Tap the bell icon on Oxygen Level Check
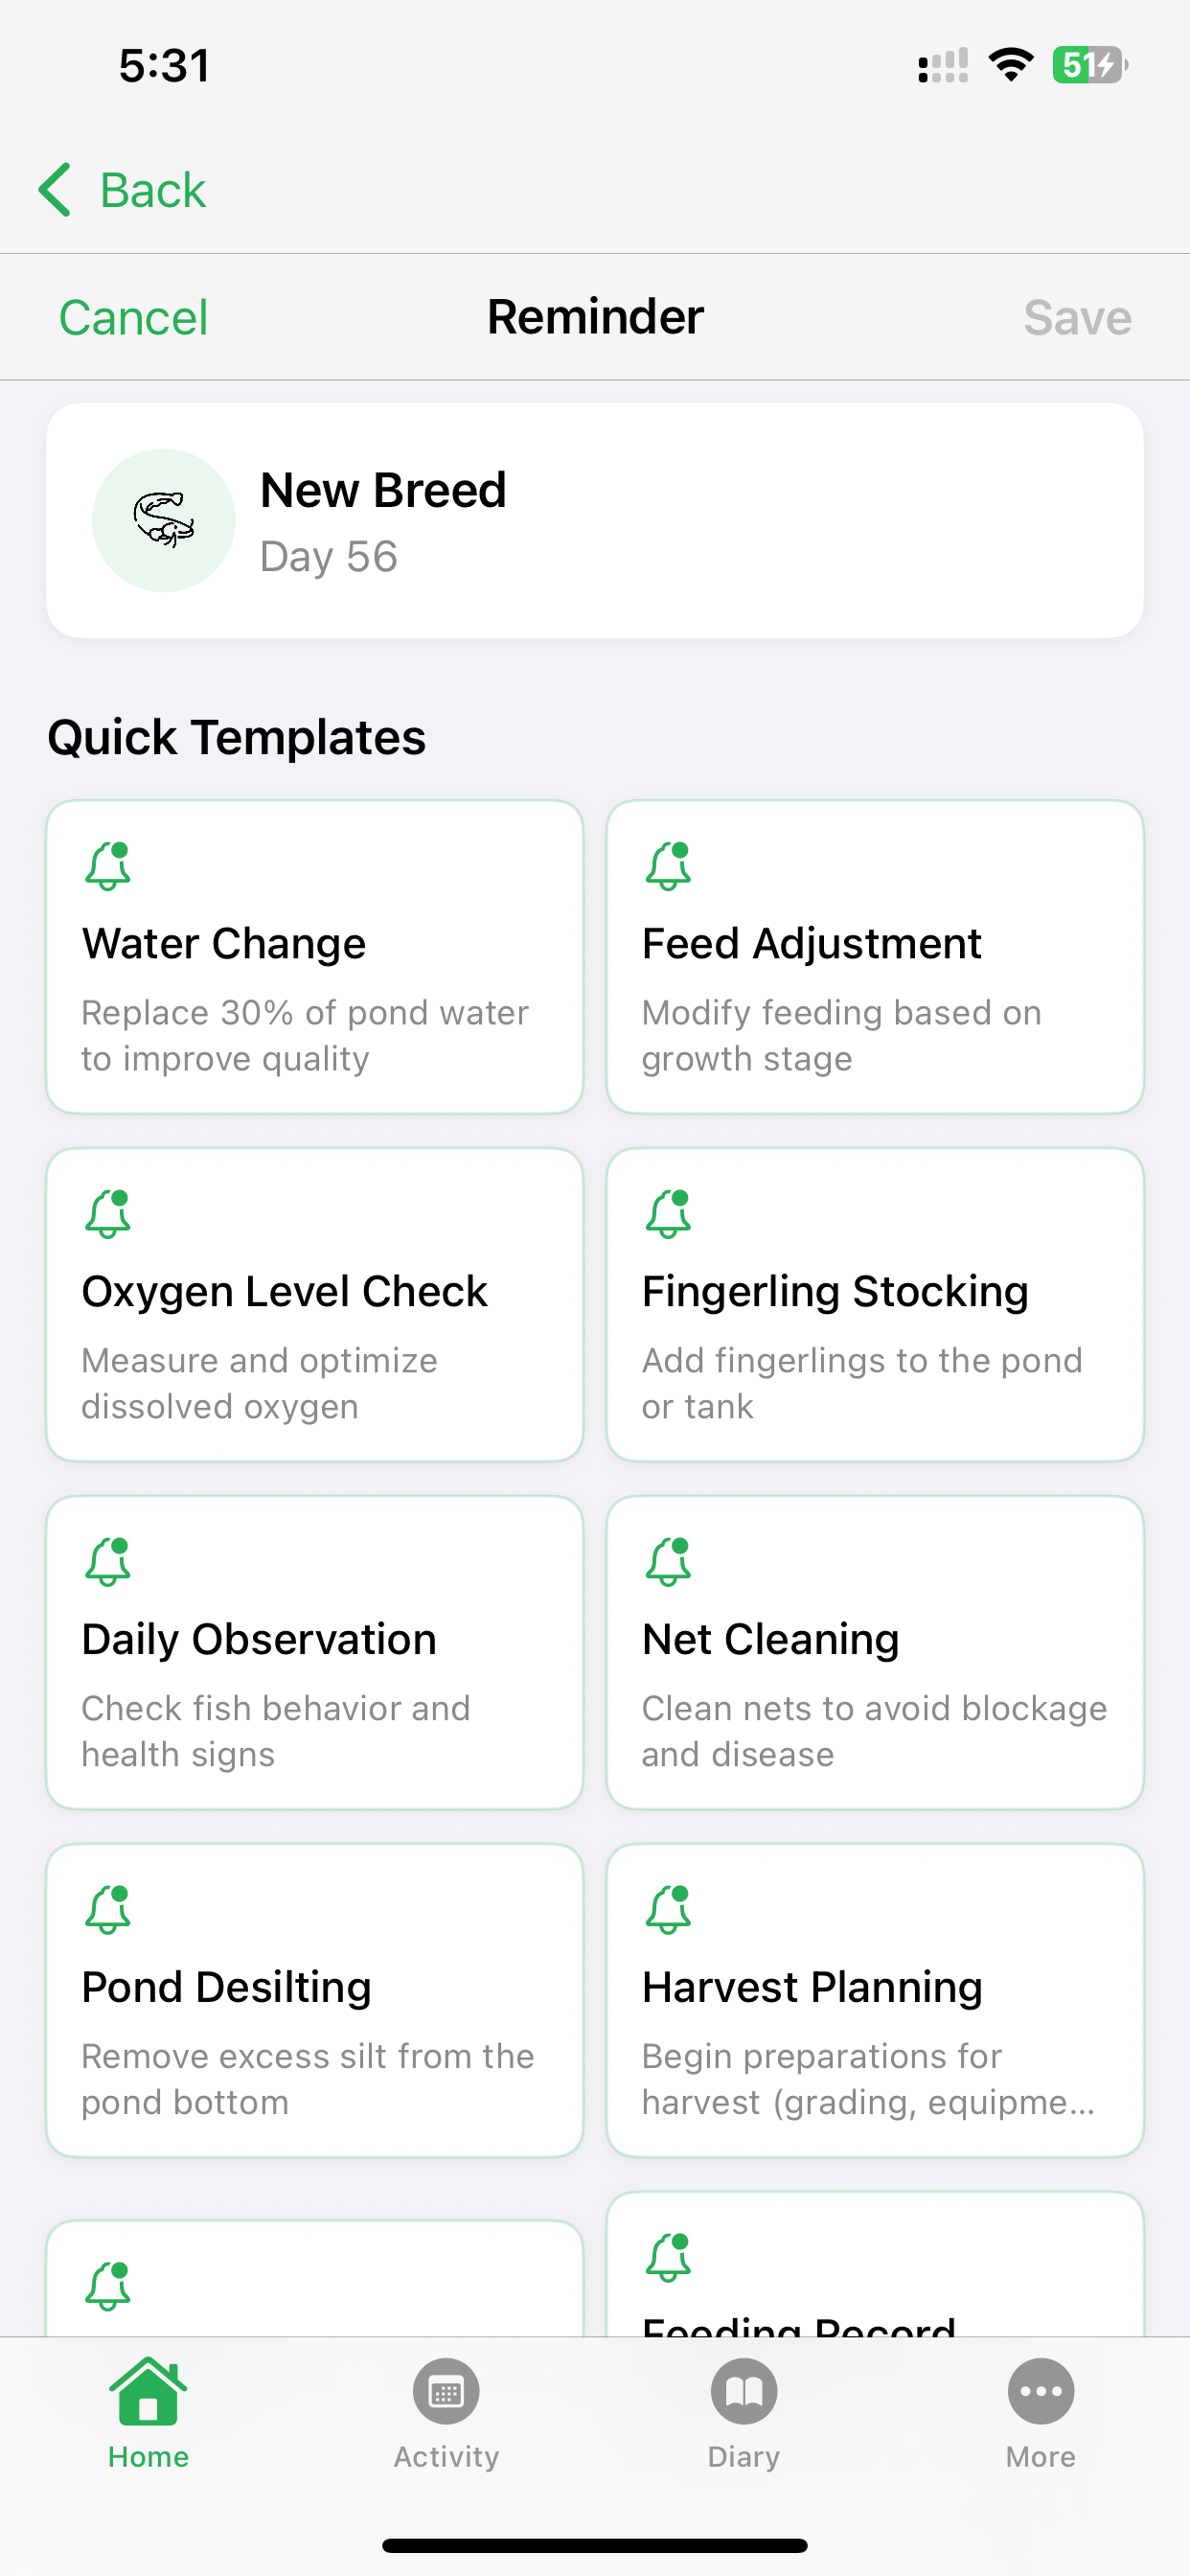 click(108, 1213)
